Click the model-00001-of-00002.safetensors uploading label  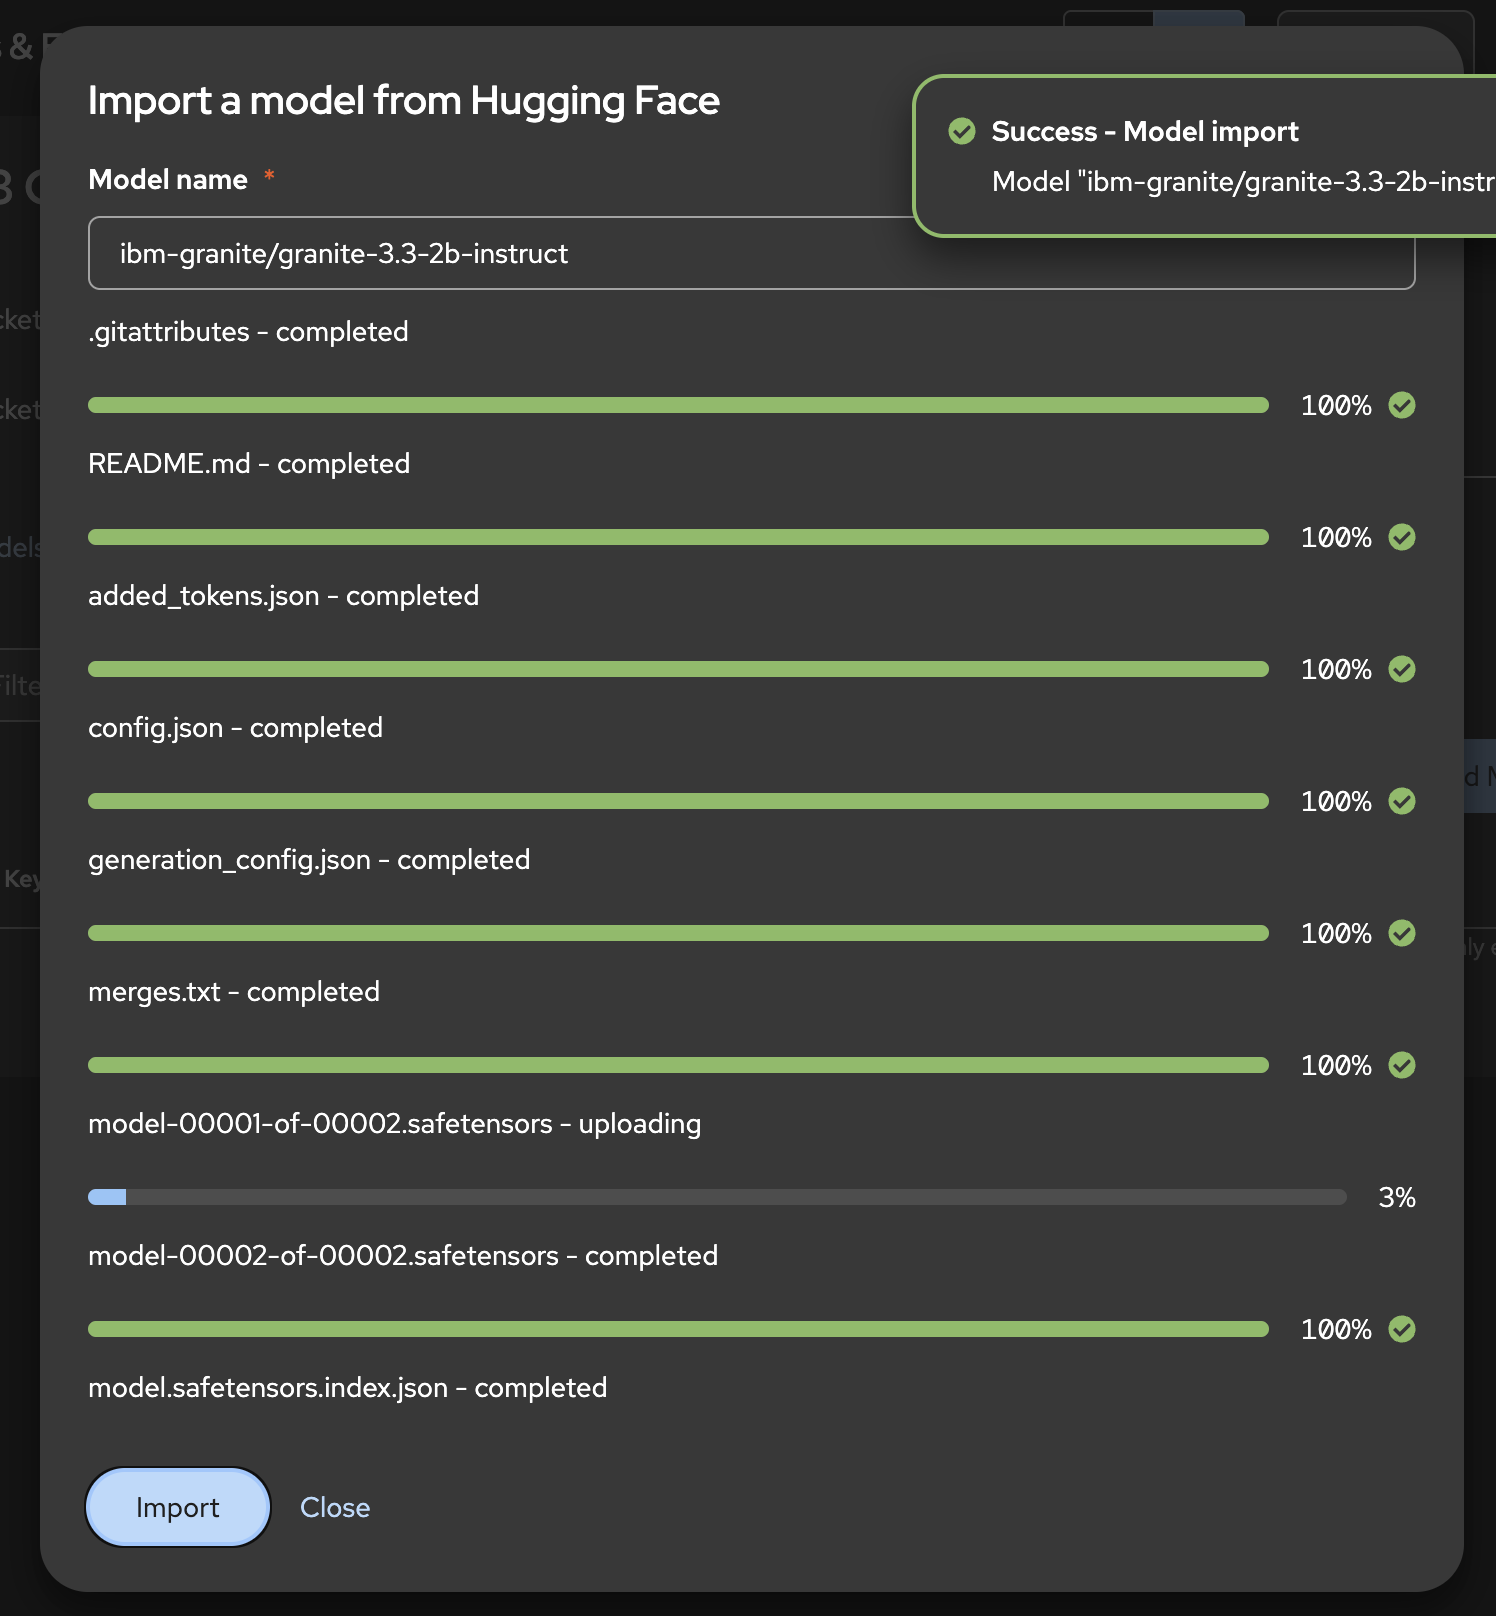tap(394, 1123)
